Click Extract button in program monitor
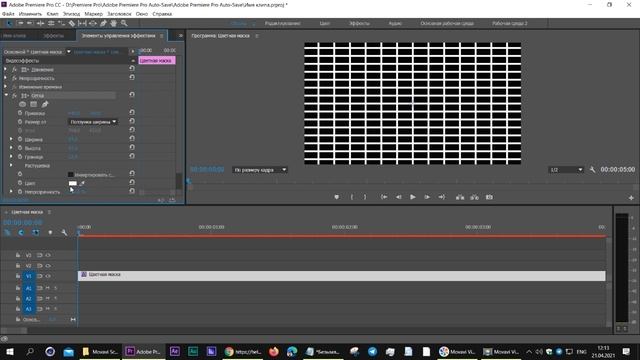640x360 pixels. pos(474,197)
